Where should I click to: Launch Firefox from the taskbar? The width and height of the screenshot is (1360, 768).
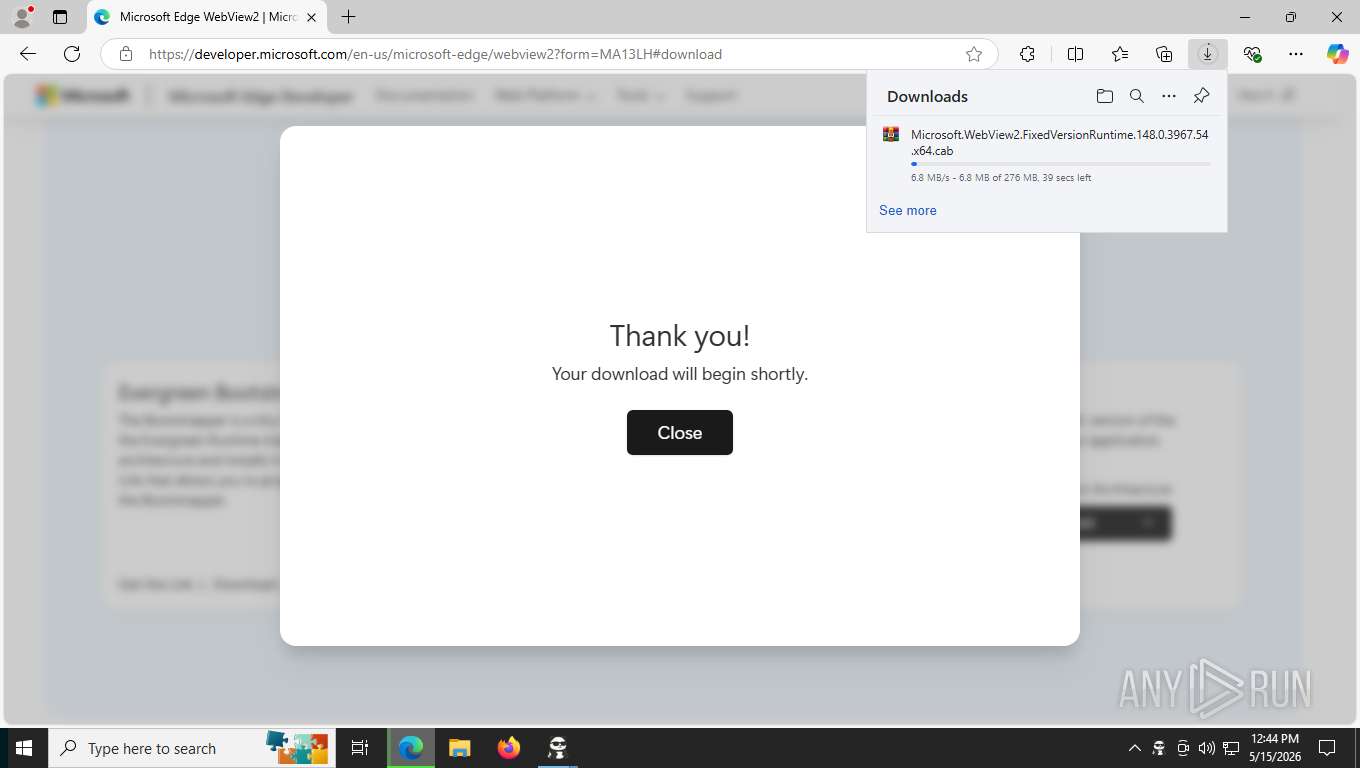tap(508, 748)
